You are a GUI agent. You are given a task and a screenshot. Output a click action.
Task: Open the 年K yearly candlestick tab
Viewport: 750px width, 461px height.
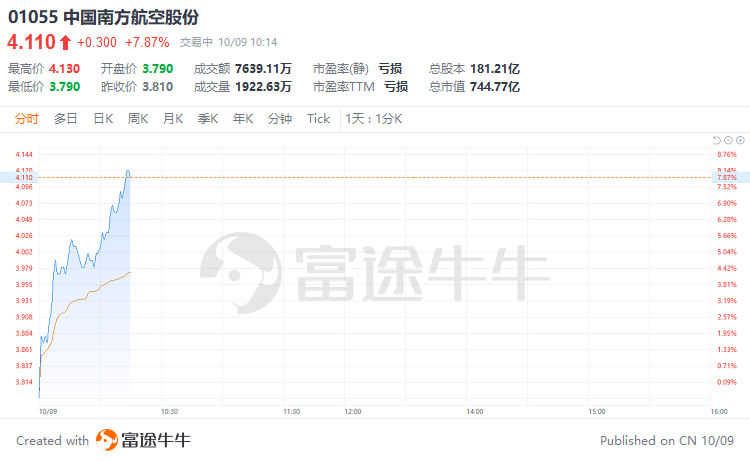coord(243,119)
